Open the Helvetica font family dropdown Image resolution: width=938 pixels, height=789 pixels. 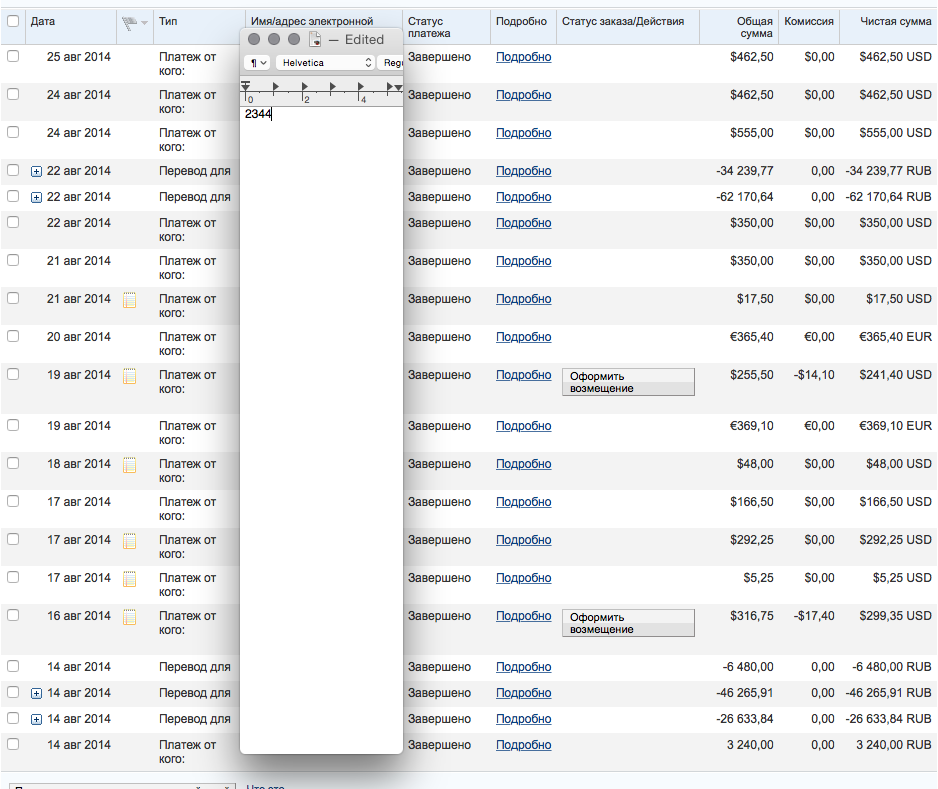(x=327, y=62)
